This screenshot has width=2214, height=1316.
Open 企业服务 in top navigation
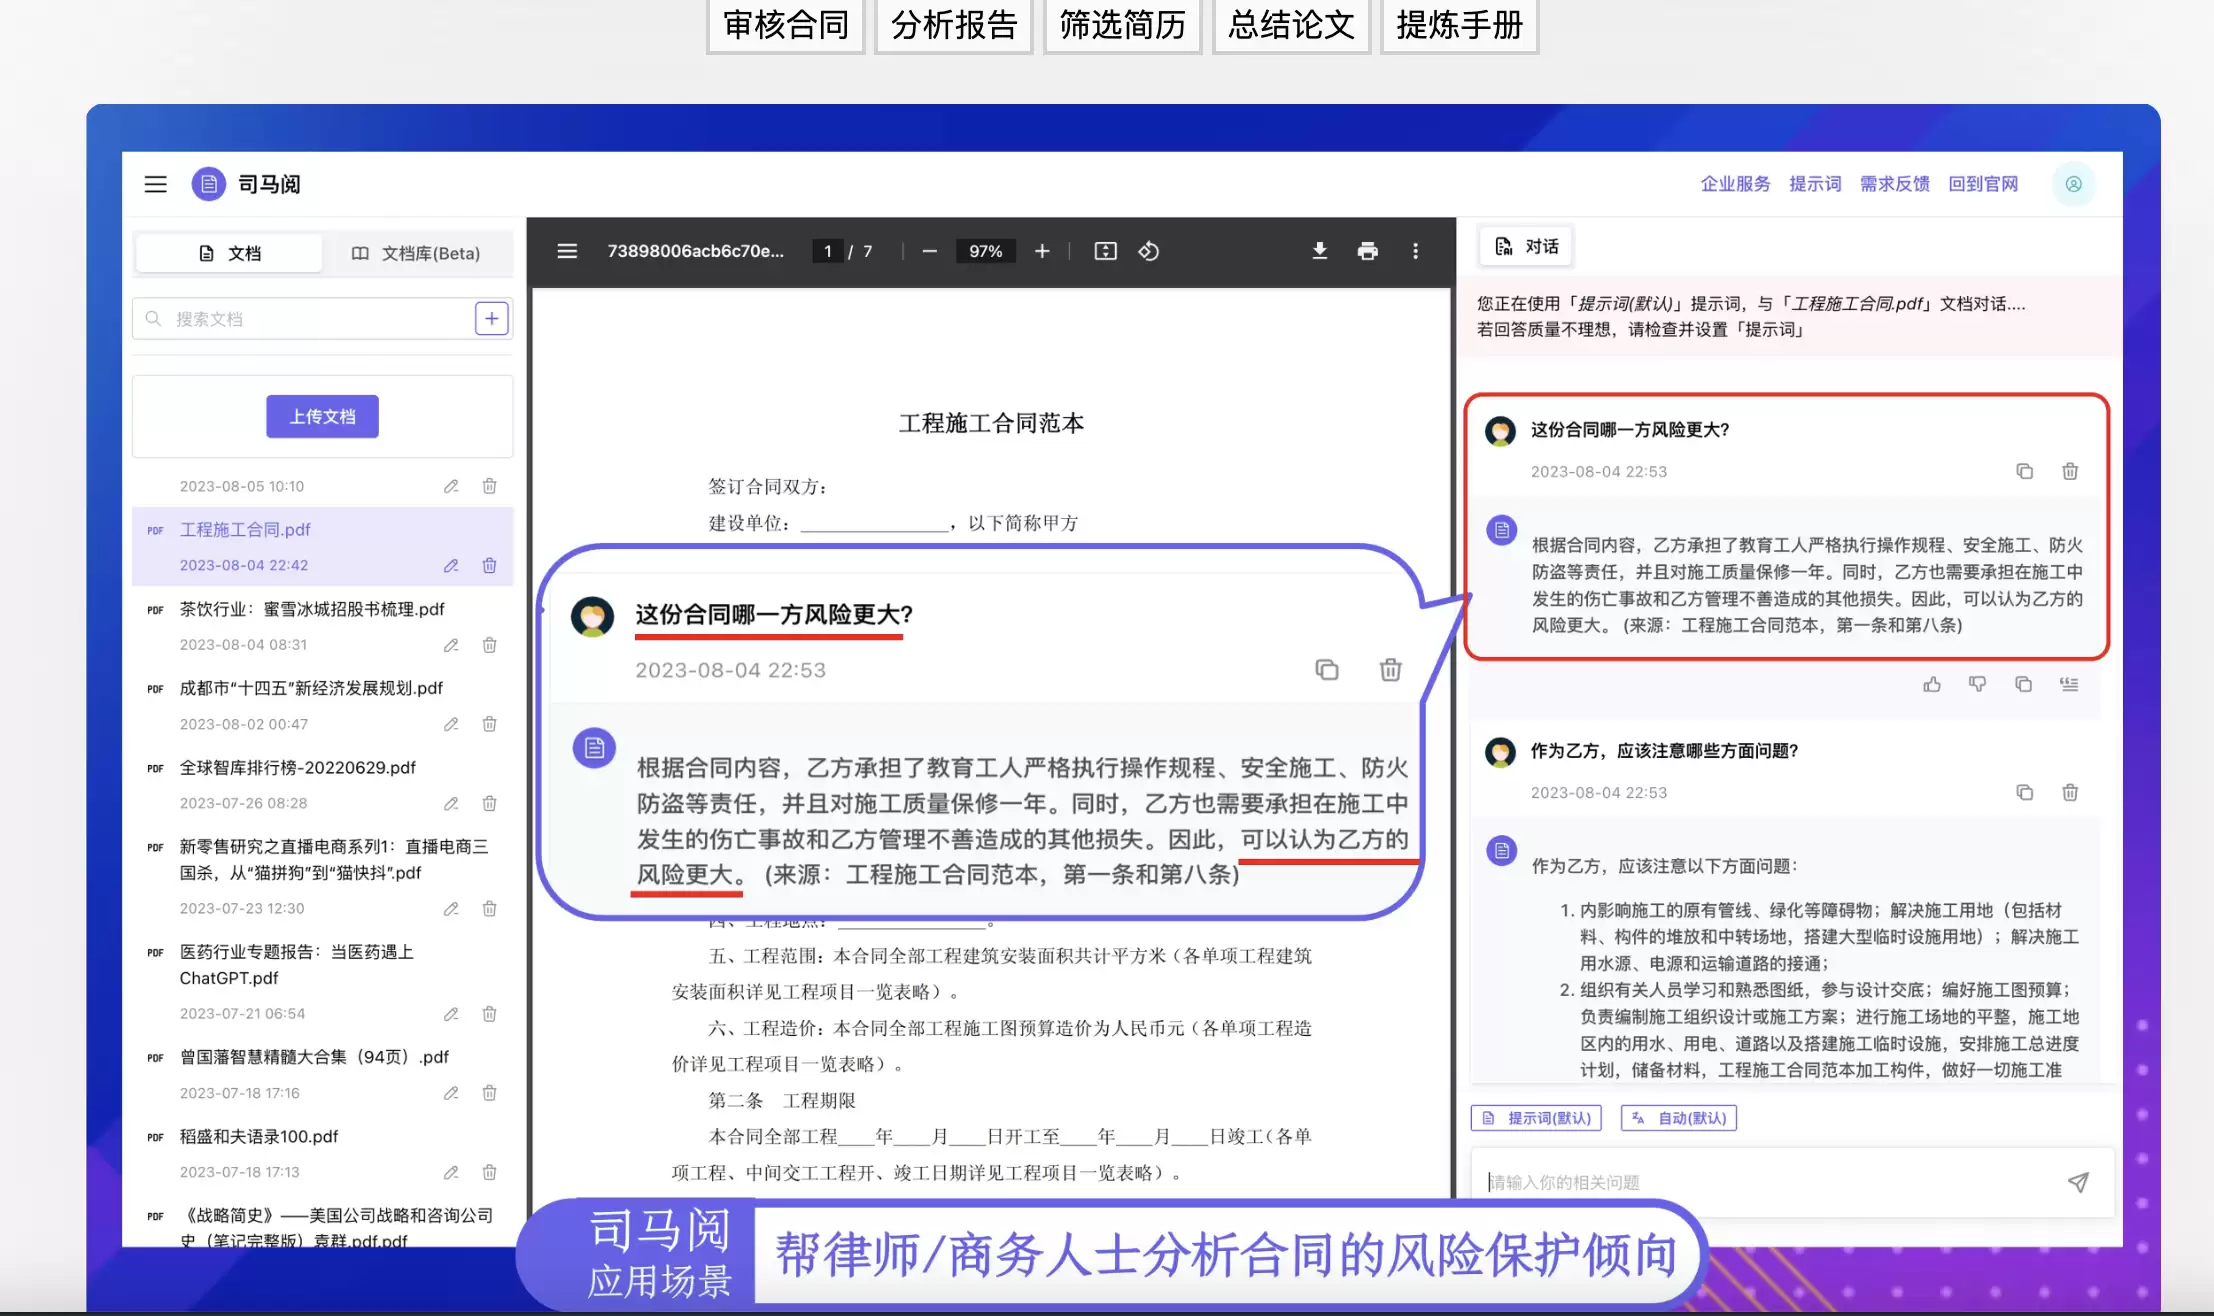click(x=1735, y=184)
